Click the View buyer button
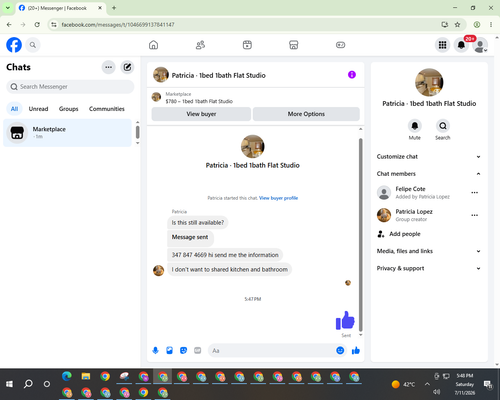The image size is (500, 400). pos(201,114)
